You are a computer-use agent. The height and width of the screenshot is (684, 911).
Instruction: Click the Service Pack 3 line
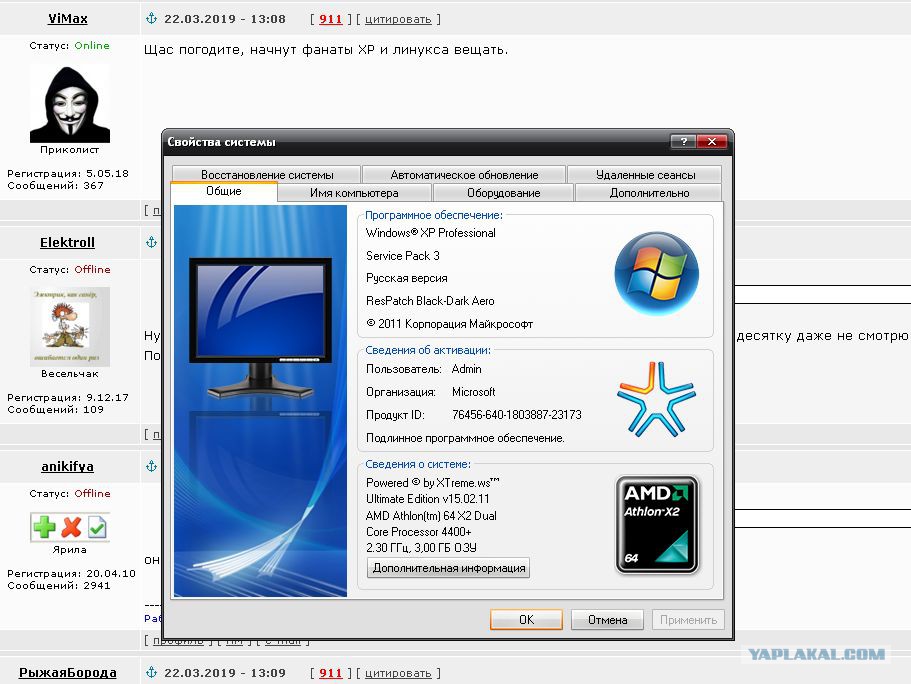pyautogui.click(x=403, y=256)
